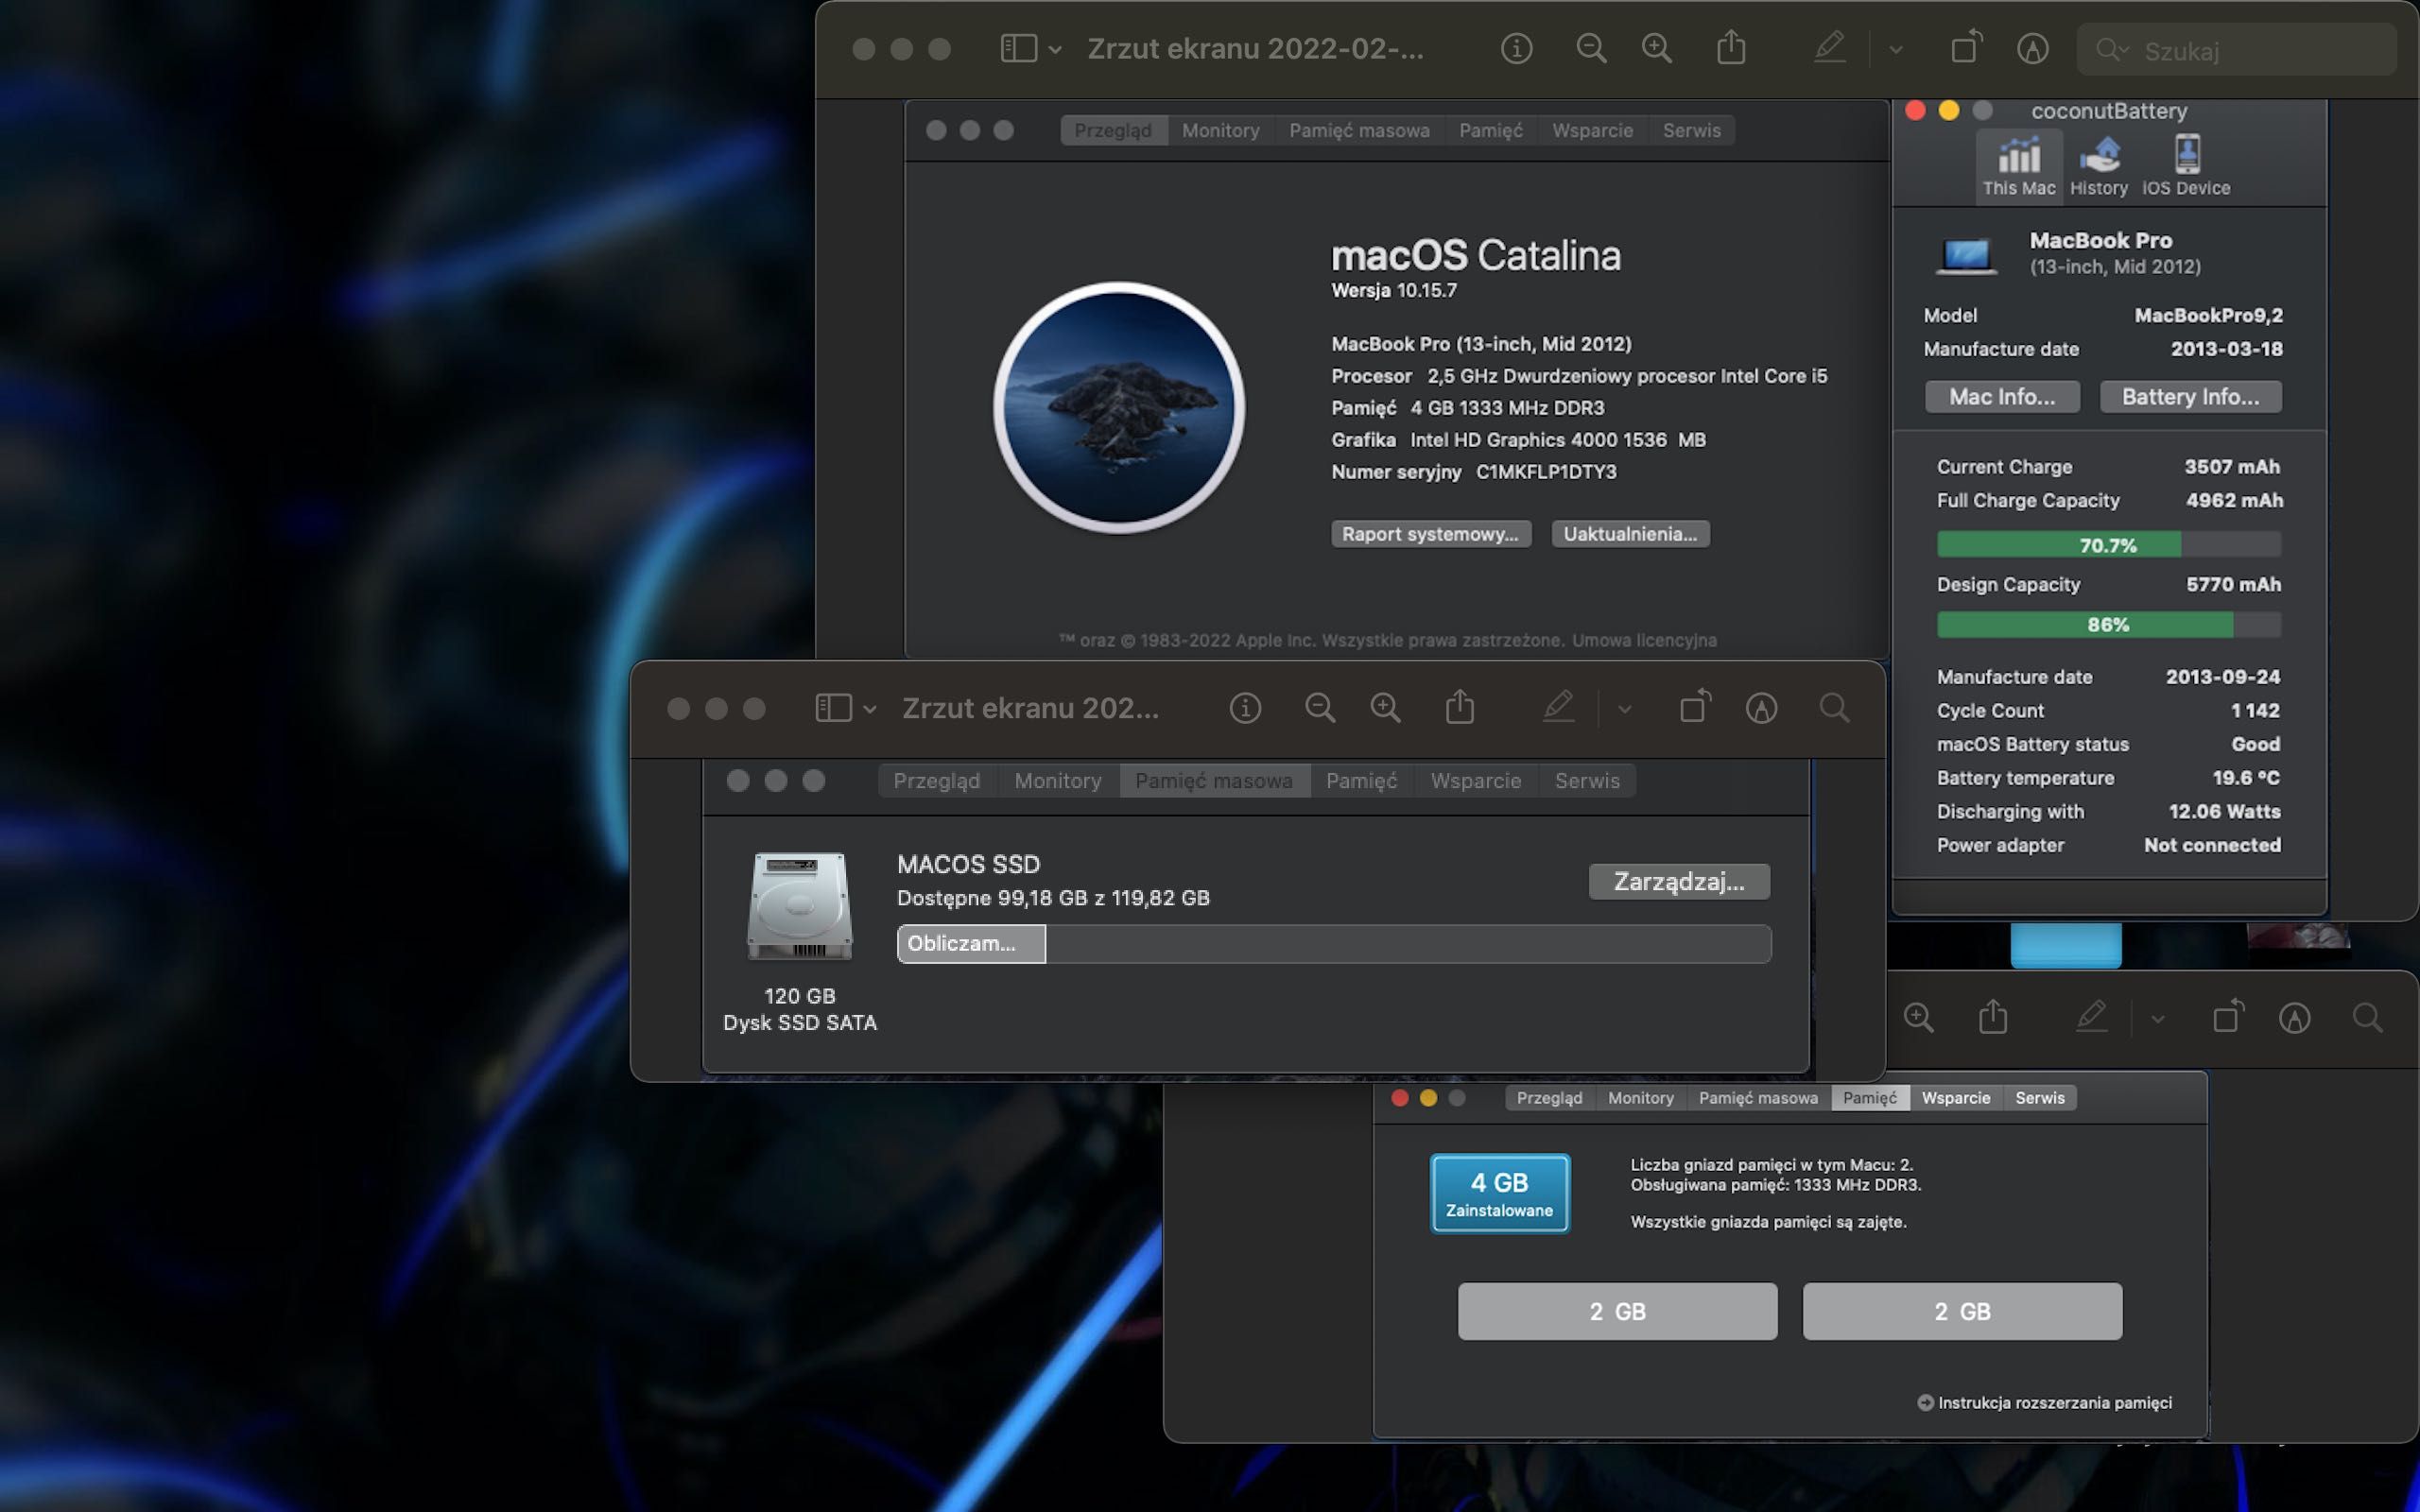Open Battery Info... in coconutBattery
Screen dimensions: 2420x1512
tap(2190, 397)
